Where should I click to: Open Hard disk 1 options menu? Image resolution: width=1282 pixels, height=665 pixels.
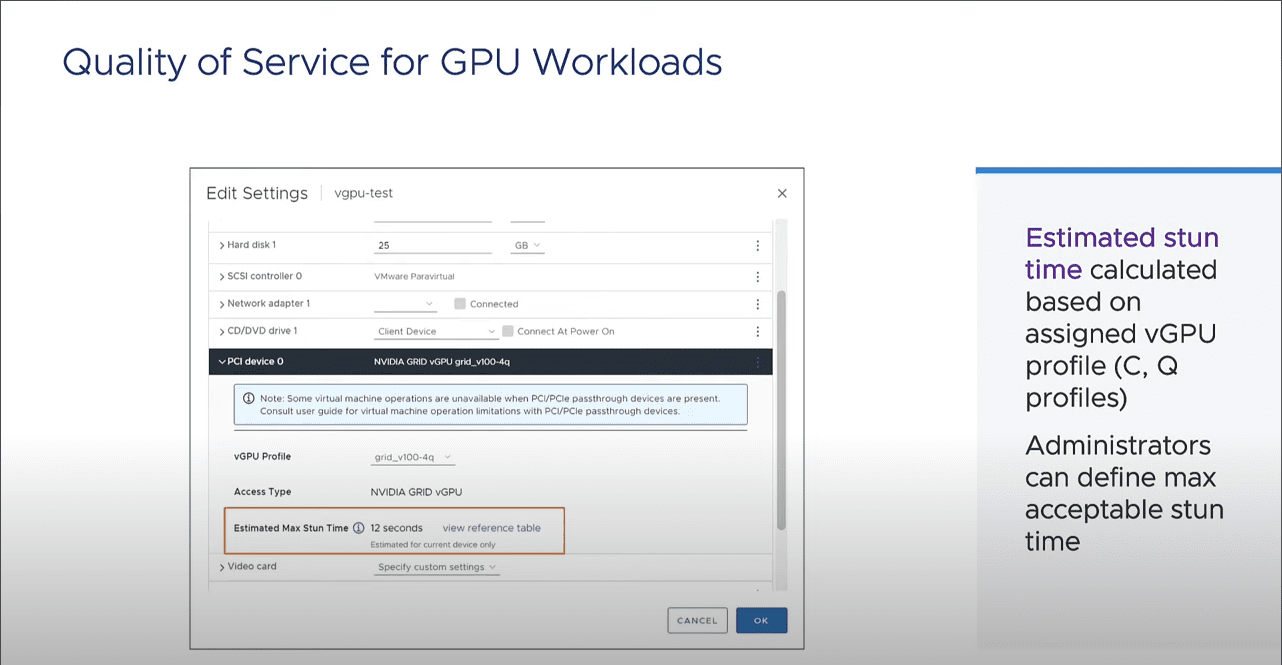(x=757, y=245)
